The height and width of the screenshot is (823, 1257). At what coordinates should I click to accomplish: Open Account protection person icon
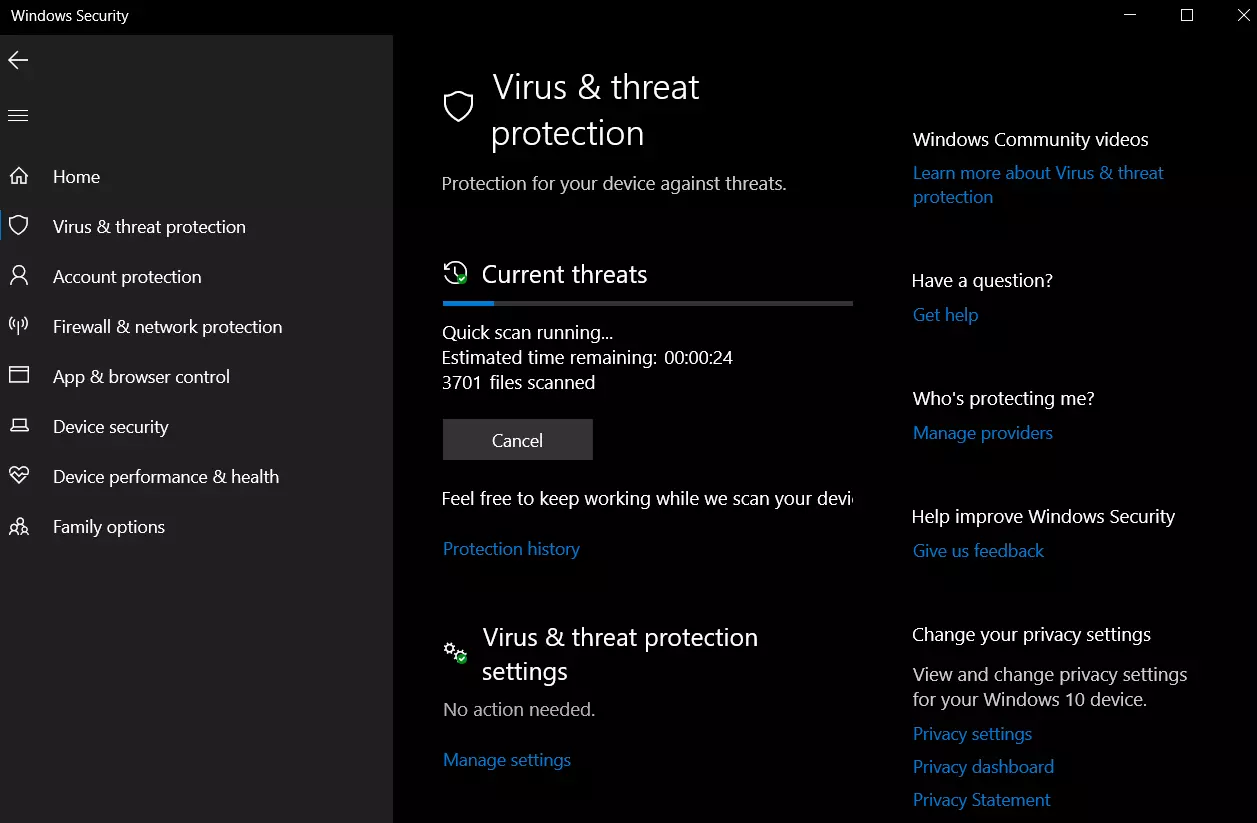pos(18,276)
